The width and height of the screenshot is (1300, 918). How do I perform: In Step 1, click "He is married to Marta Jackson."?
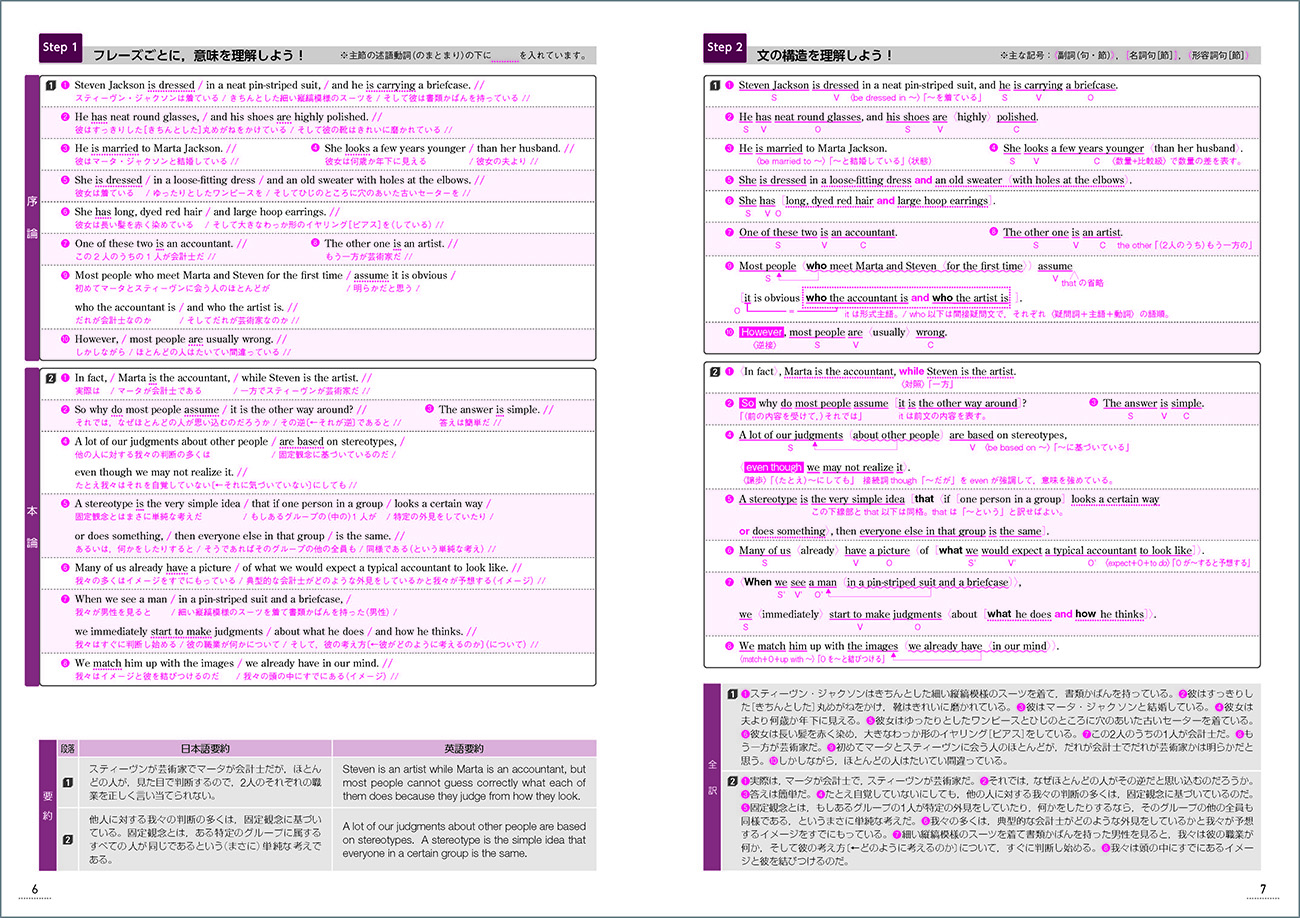click(148, 148)
